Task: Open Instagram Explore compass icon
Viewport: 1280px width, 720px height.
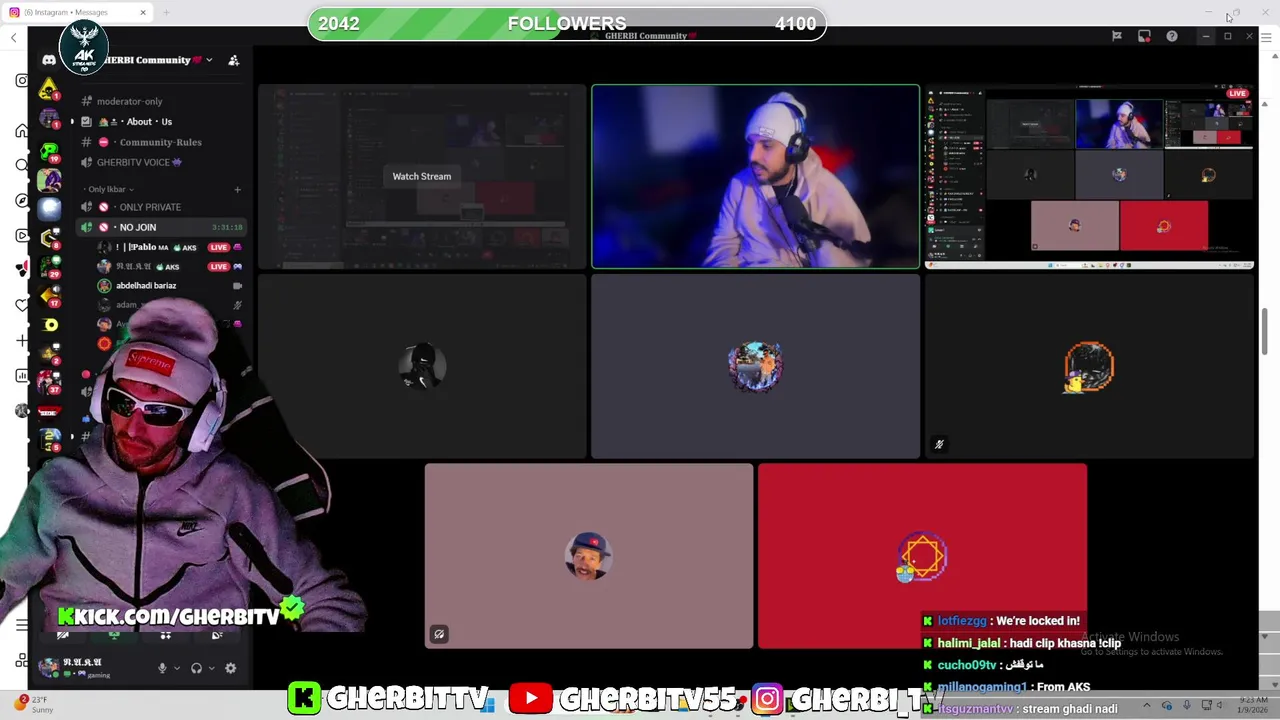Action: click(x=22, y=200)
